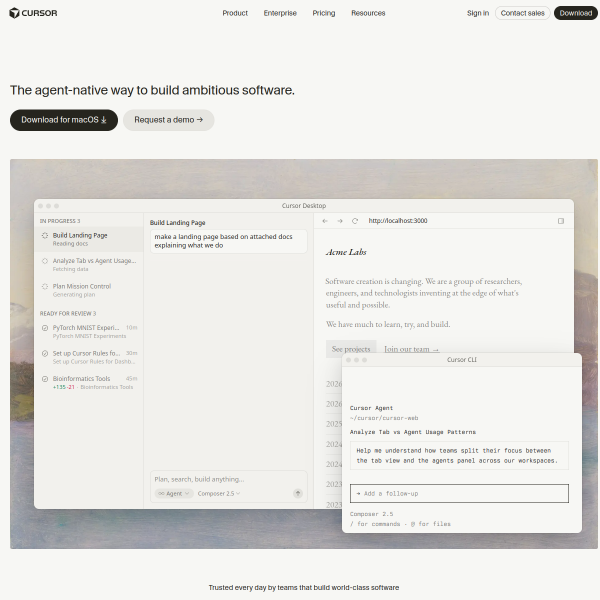Click the Contact sales button
The image size is (600, 600).
pos(523,13)
